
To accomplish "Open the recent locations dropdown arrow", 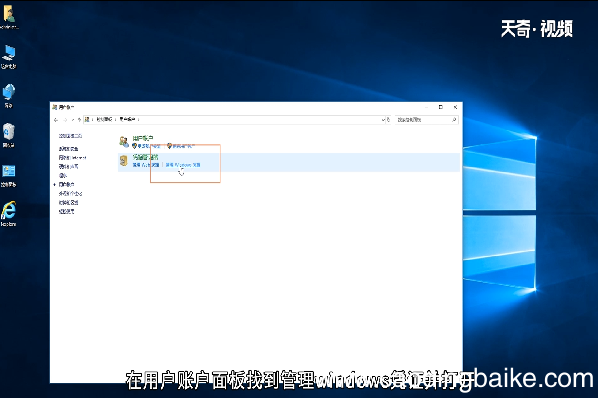I will point(72,120).
